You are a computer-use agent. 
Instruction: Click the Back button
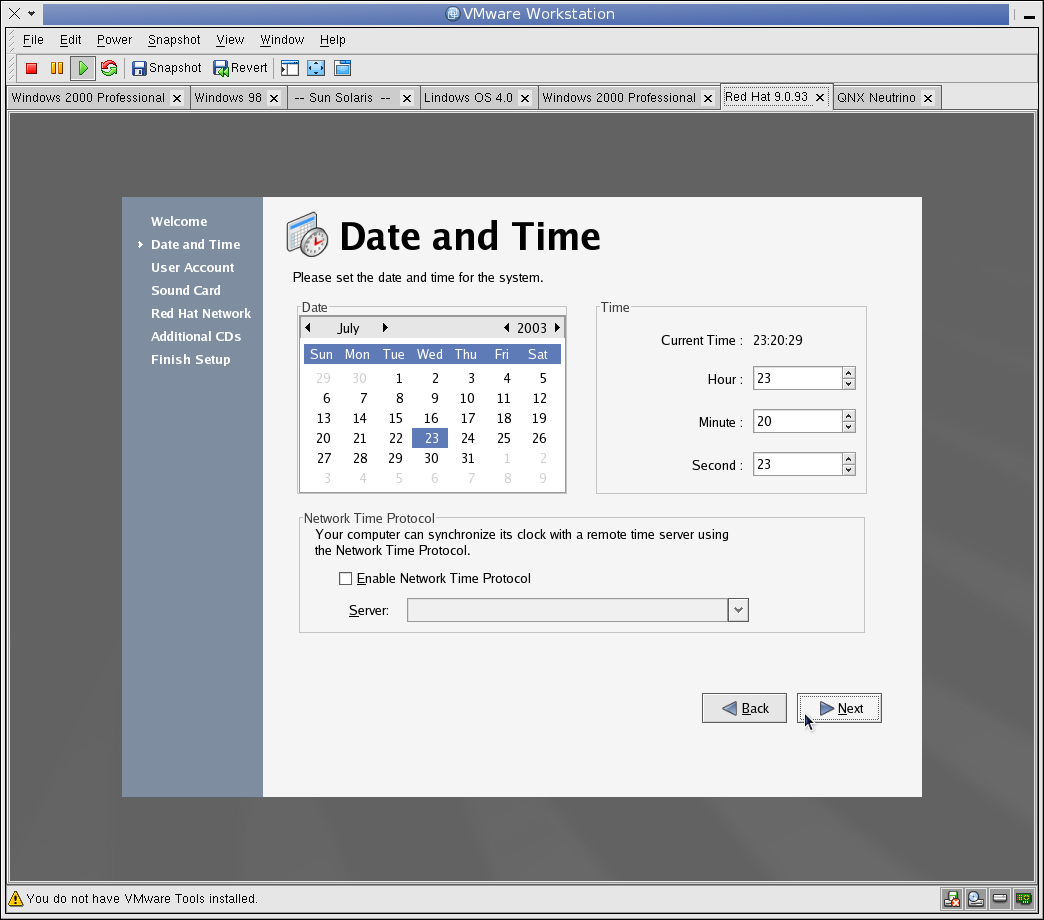744,708
